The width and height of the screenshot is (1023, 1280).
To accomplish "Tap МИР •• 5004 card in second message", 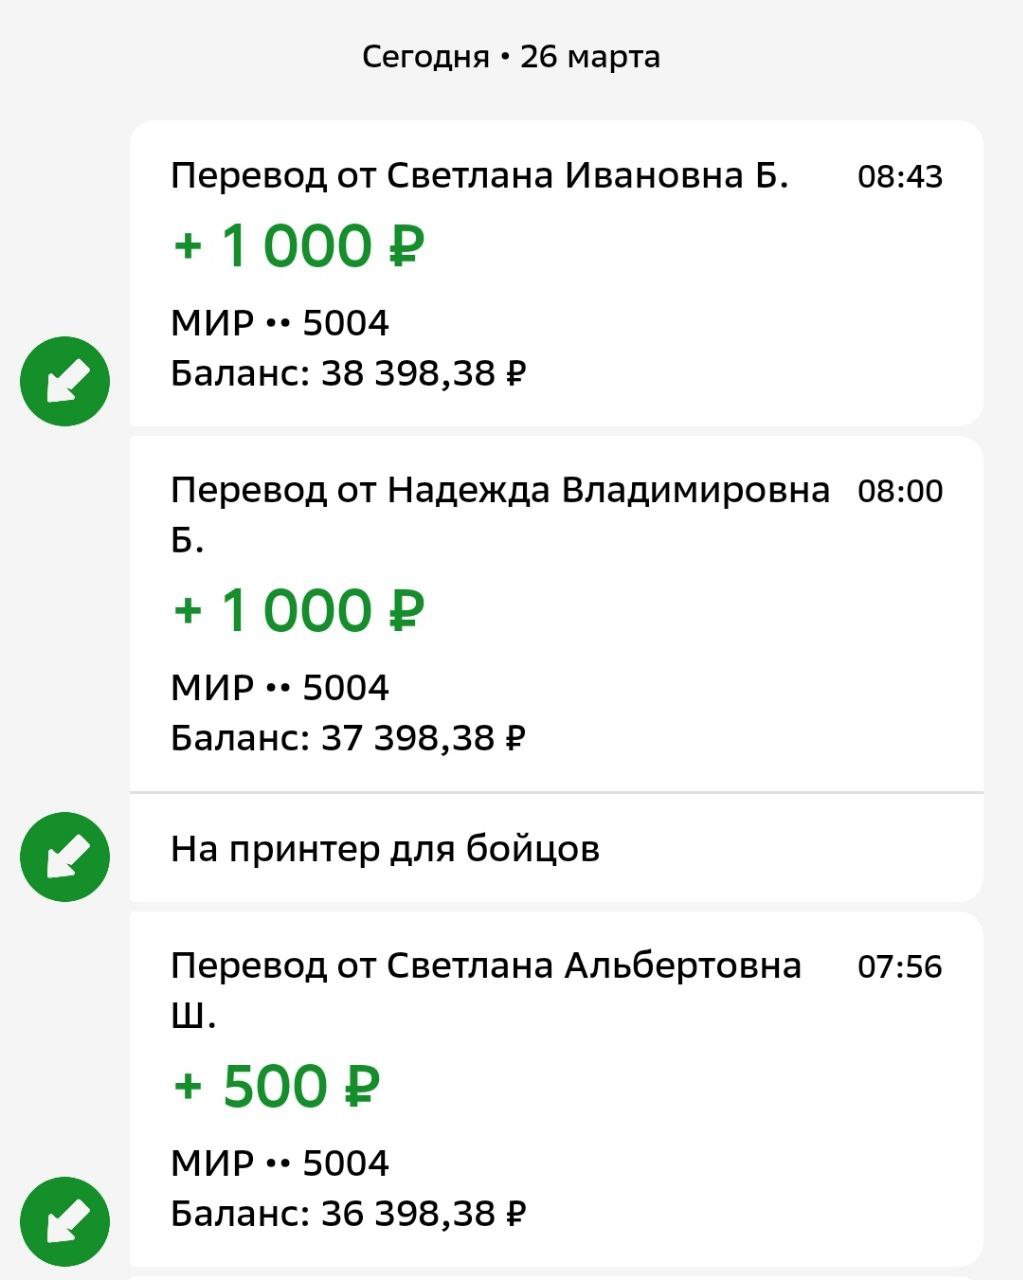I will pos(280,687).
